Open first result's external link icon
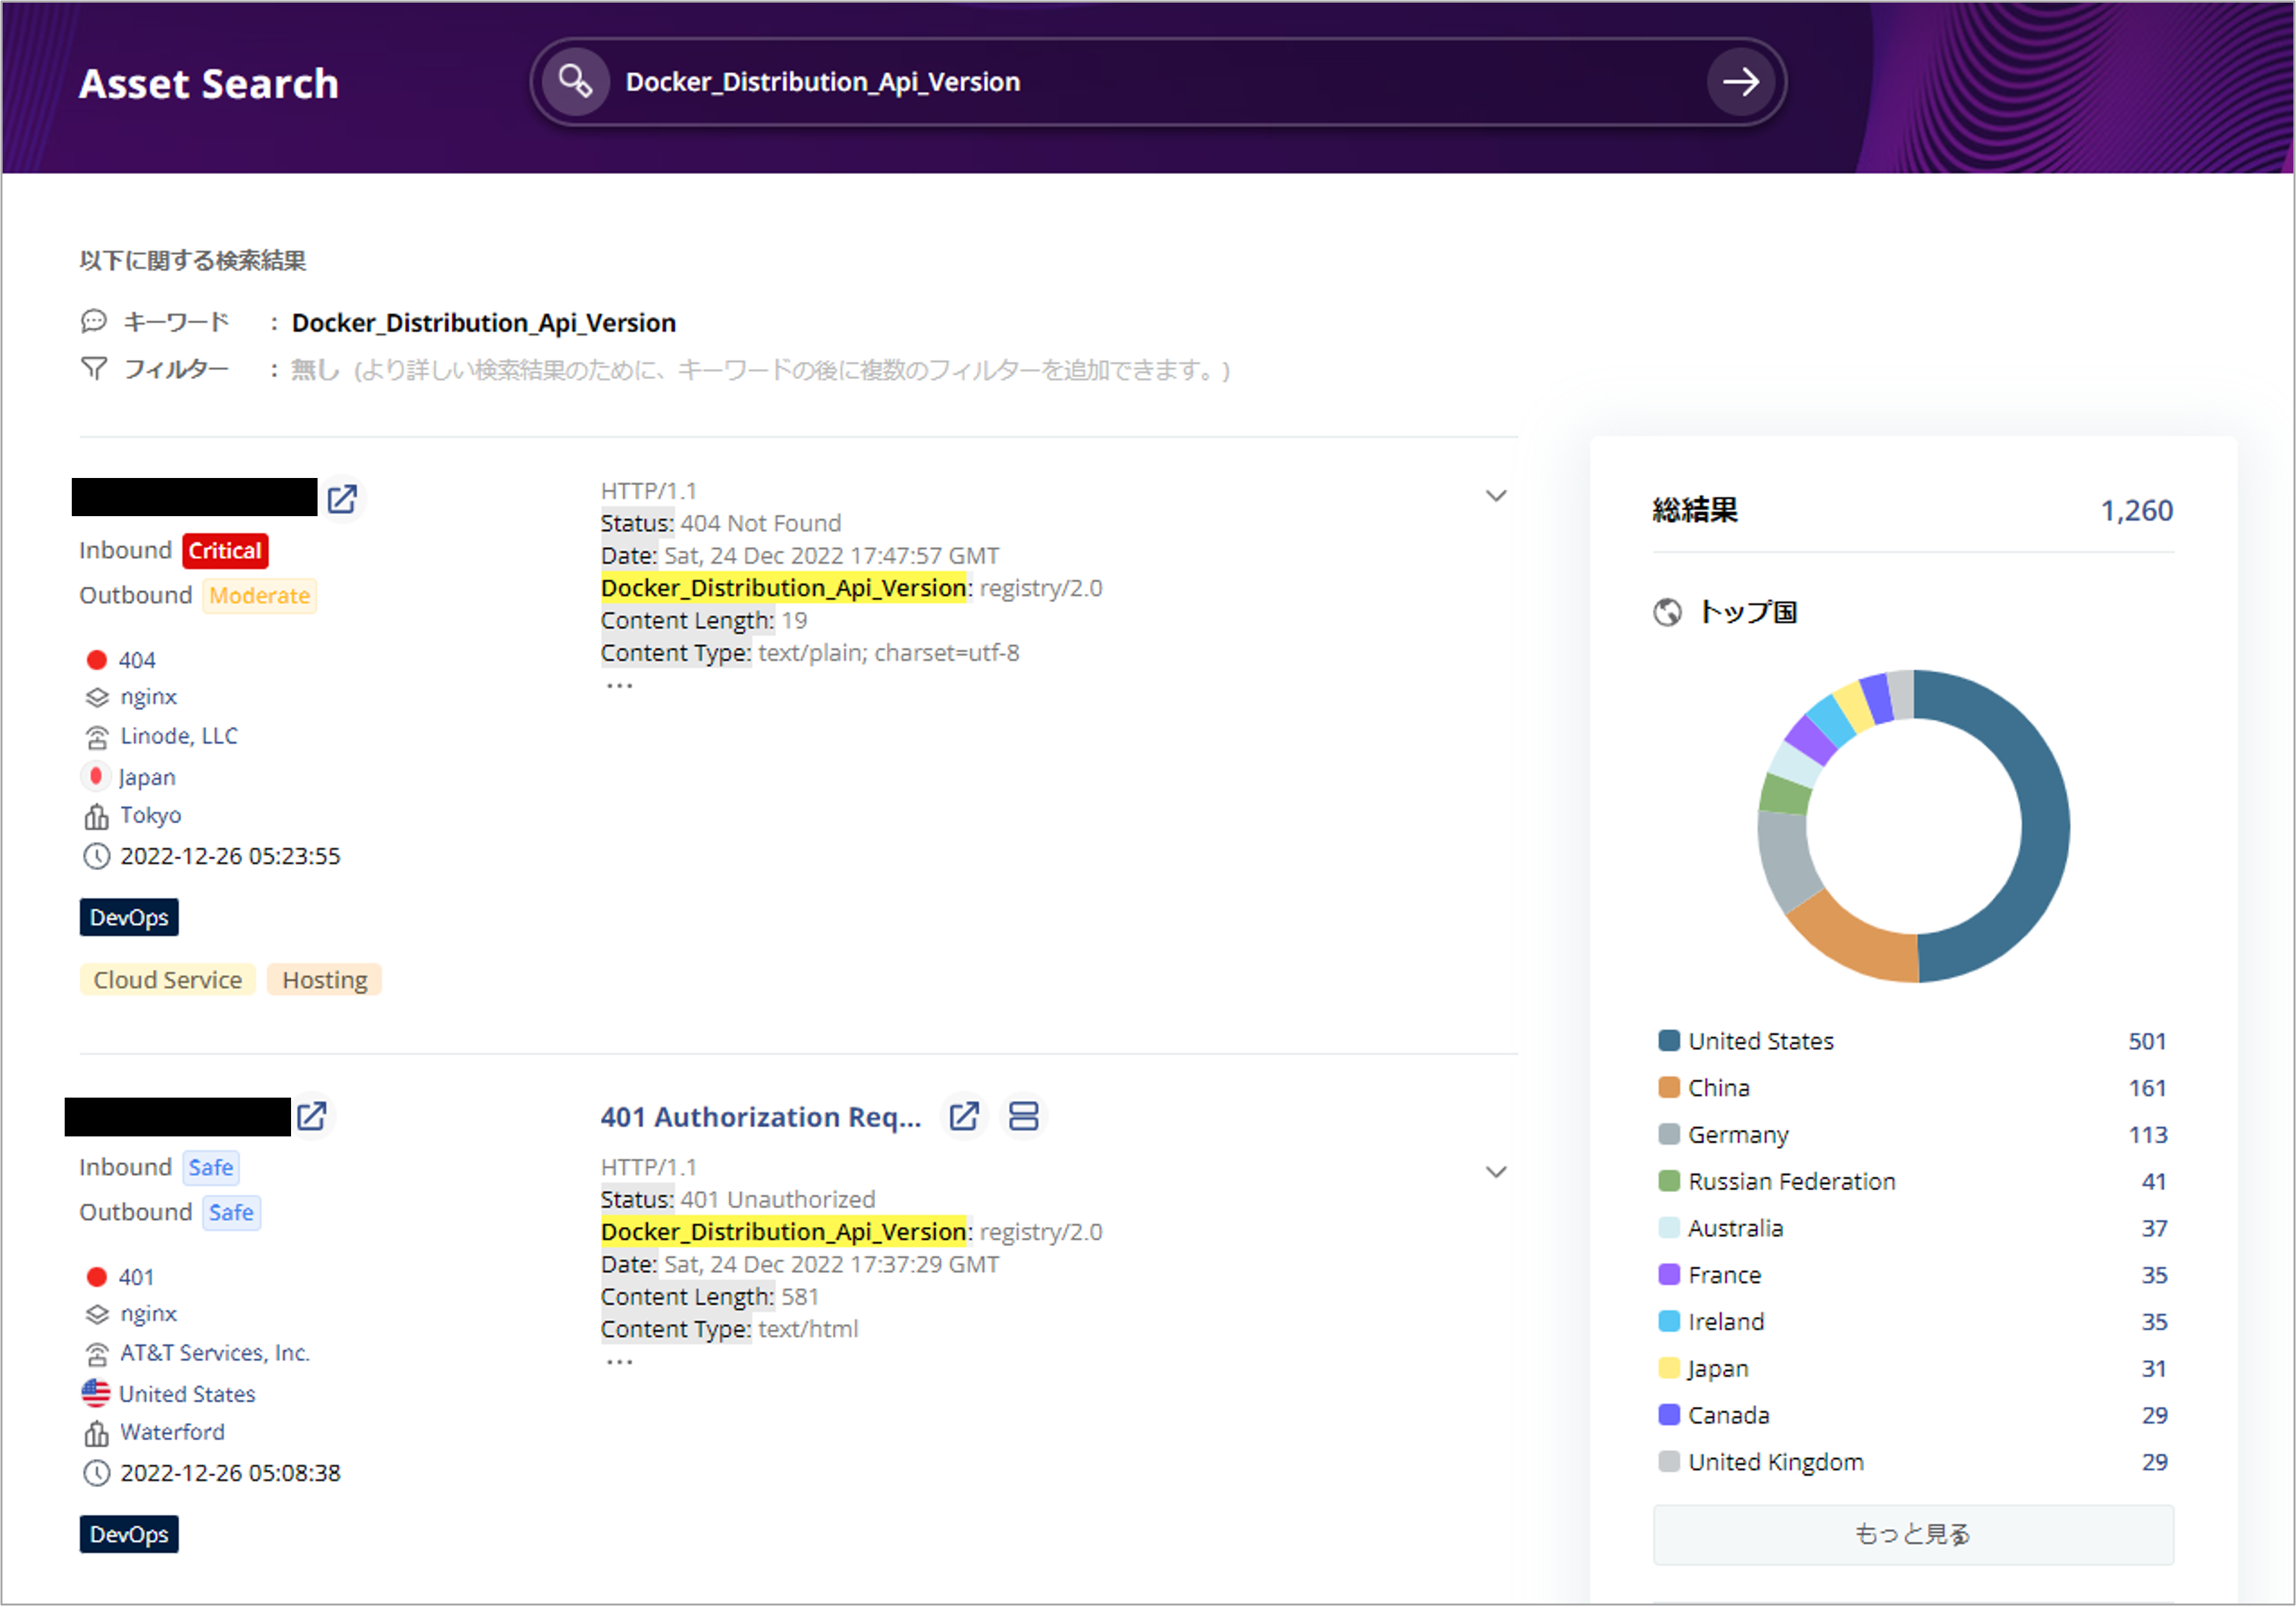2296x1606 pixels. pos(342,499)
